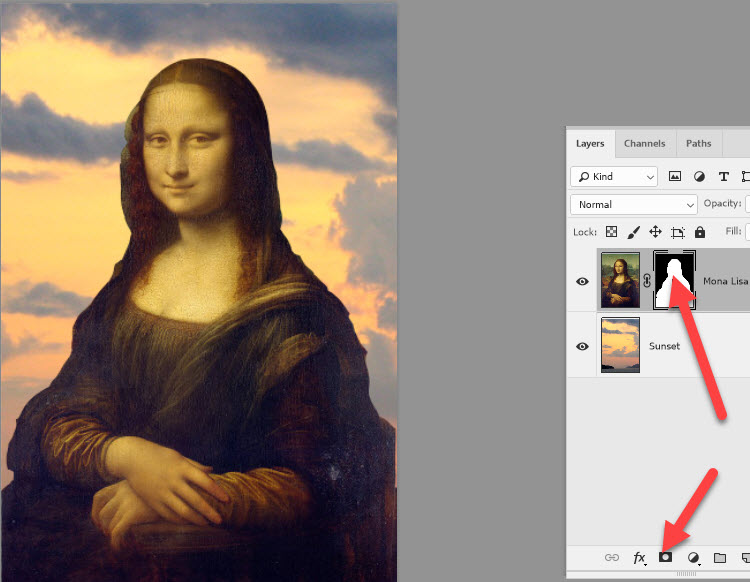Toggle the mask link chain icon
The image size is (750, 582).
click(x=647, y=281)
